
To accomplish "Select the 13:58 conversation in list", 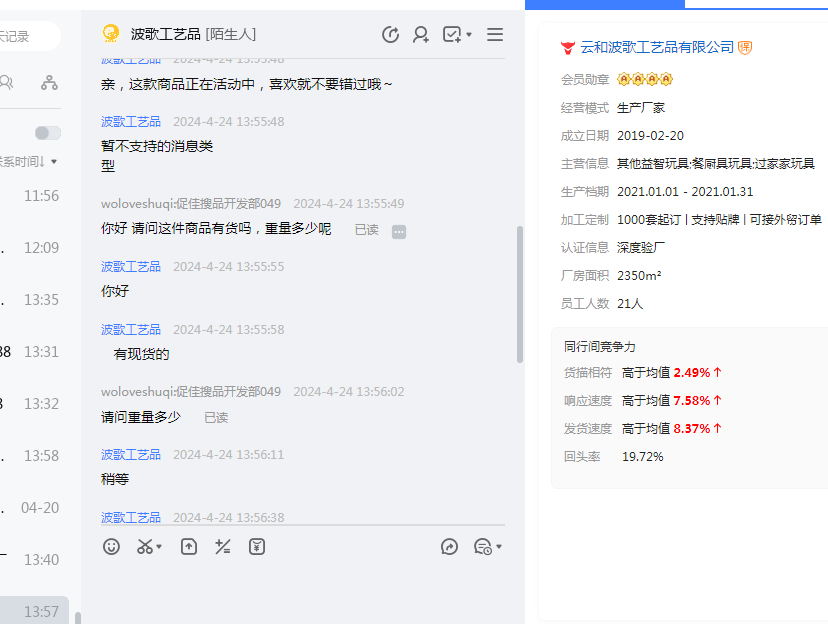I will pyautogui.click(x=35, y=456).
